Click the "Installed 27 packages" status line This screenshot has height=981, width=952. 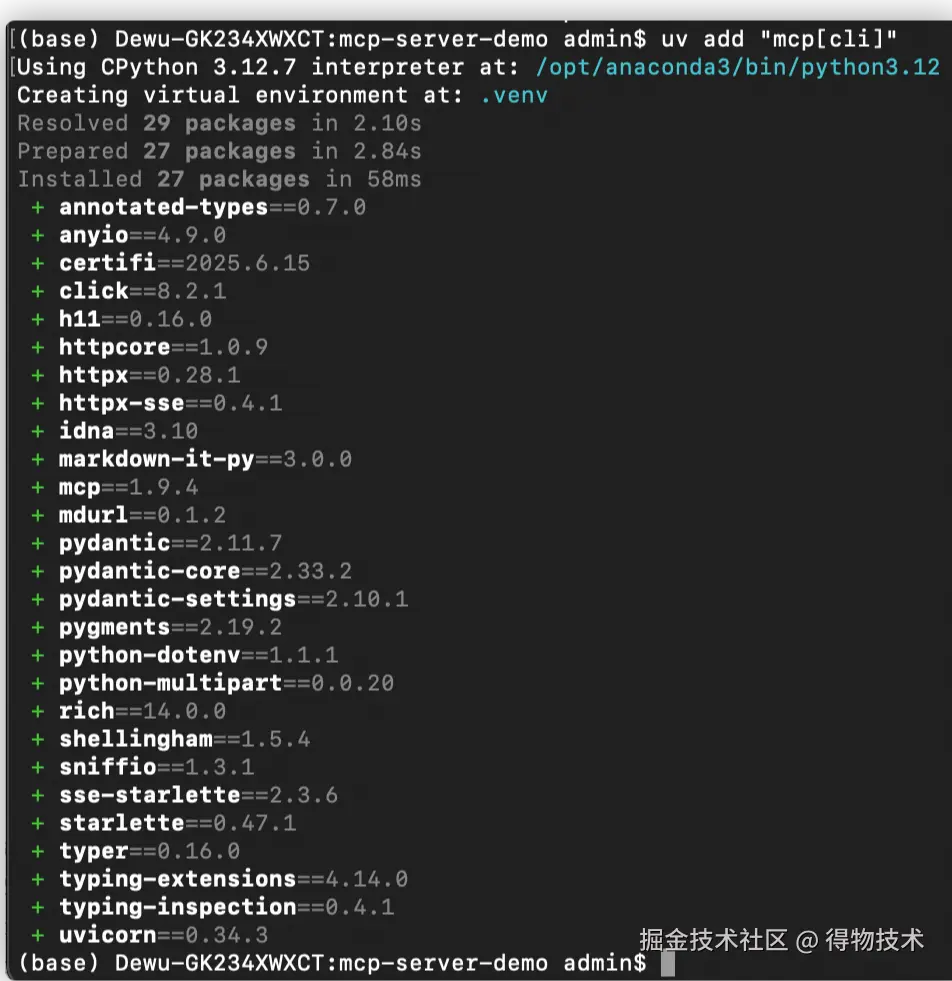pos(219,180)
